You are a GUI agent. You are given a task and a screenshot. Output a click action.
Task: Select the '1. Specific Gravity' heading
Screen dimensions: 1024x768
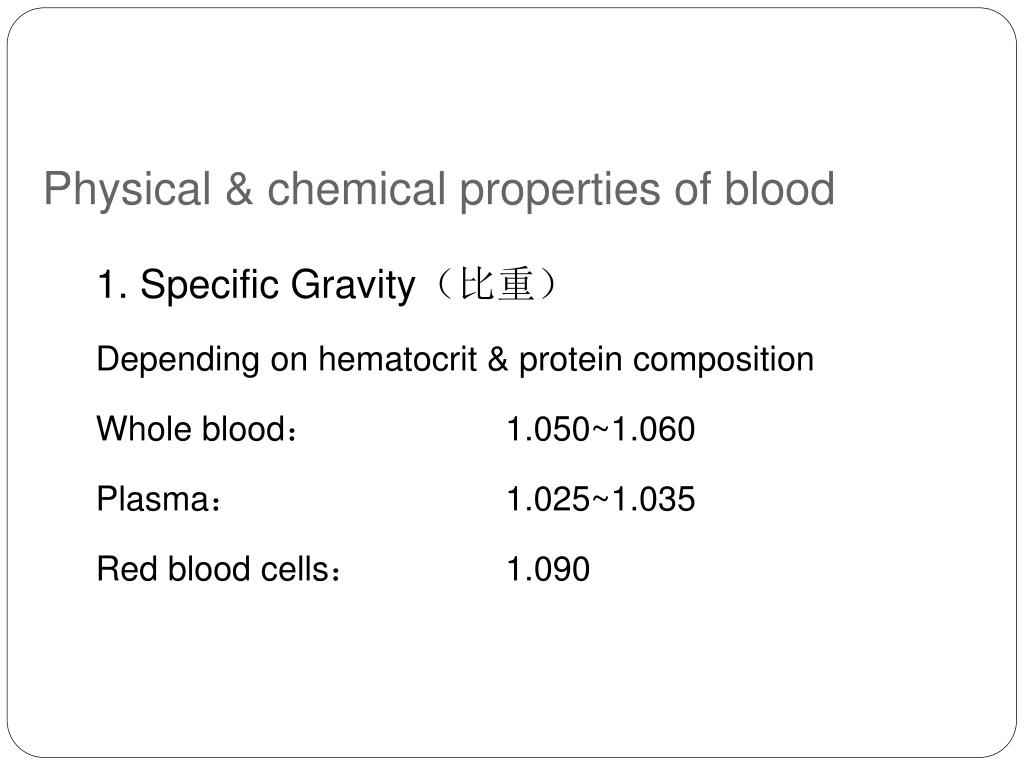point(256,285)
